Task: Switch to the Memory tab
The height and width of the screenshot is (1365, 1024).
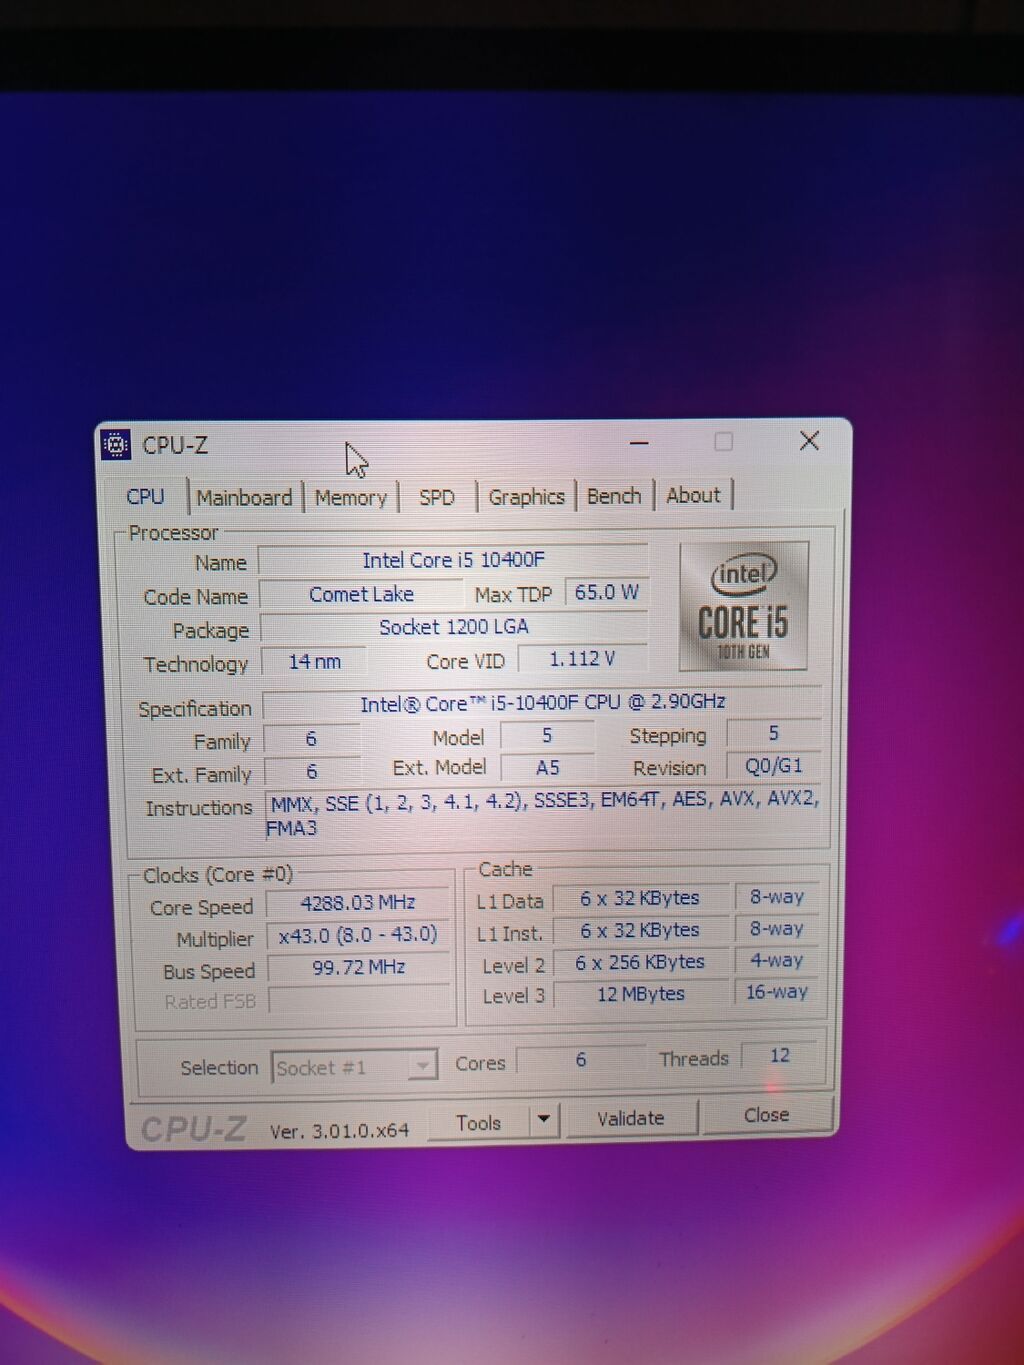Action: coord(350,497)
